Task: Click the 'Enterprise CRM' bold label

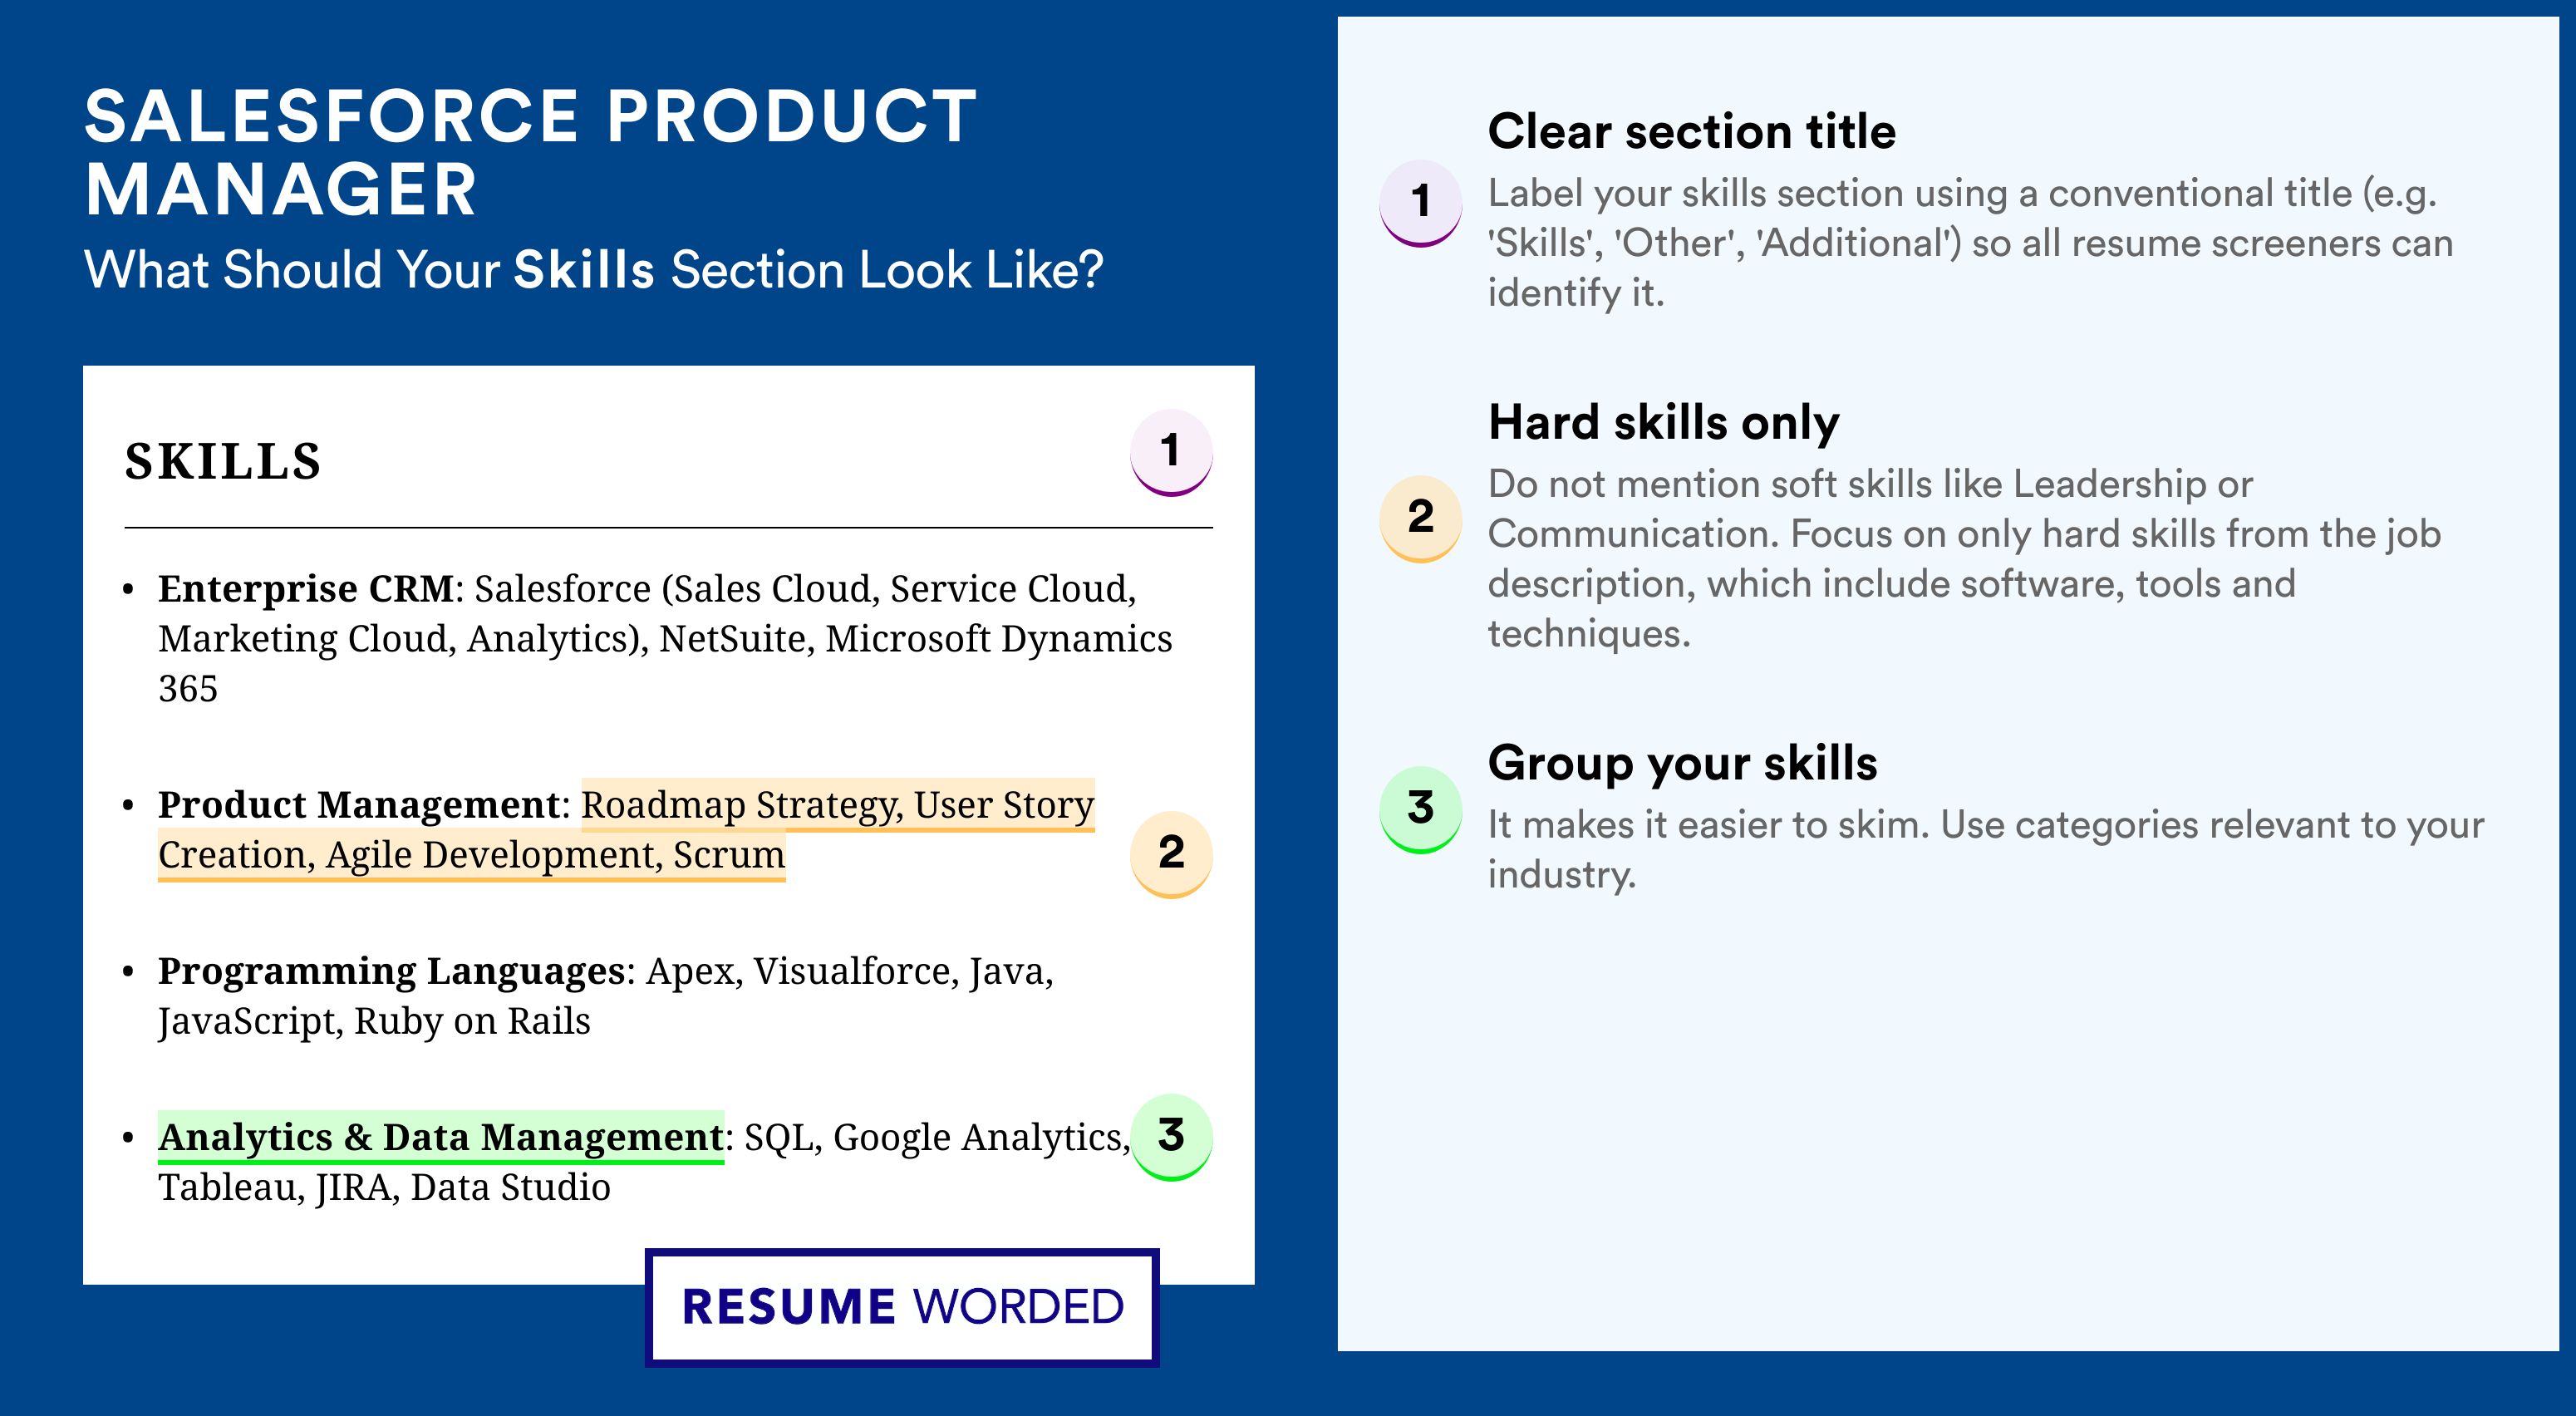Action: (306, 588)
